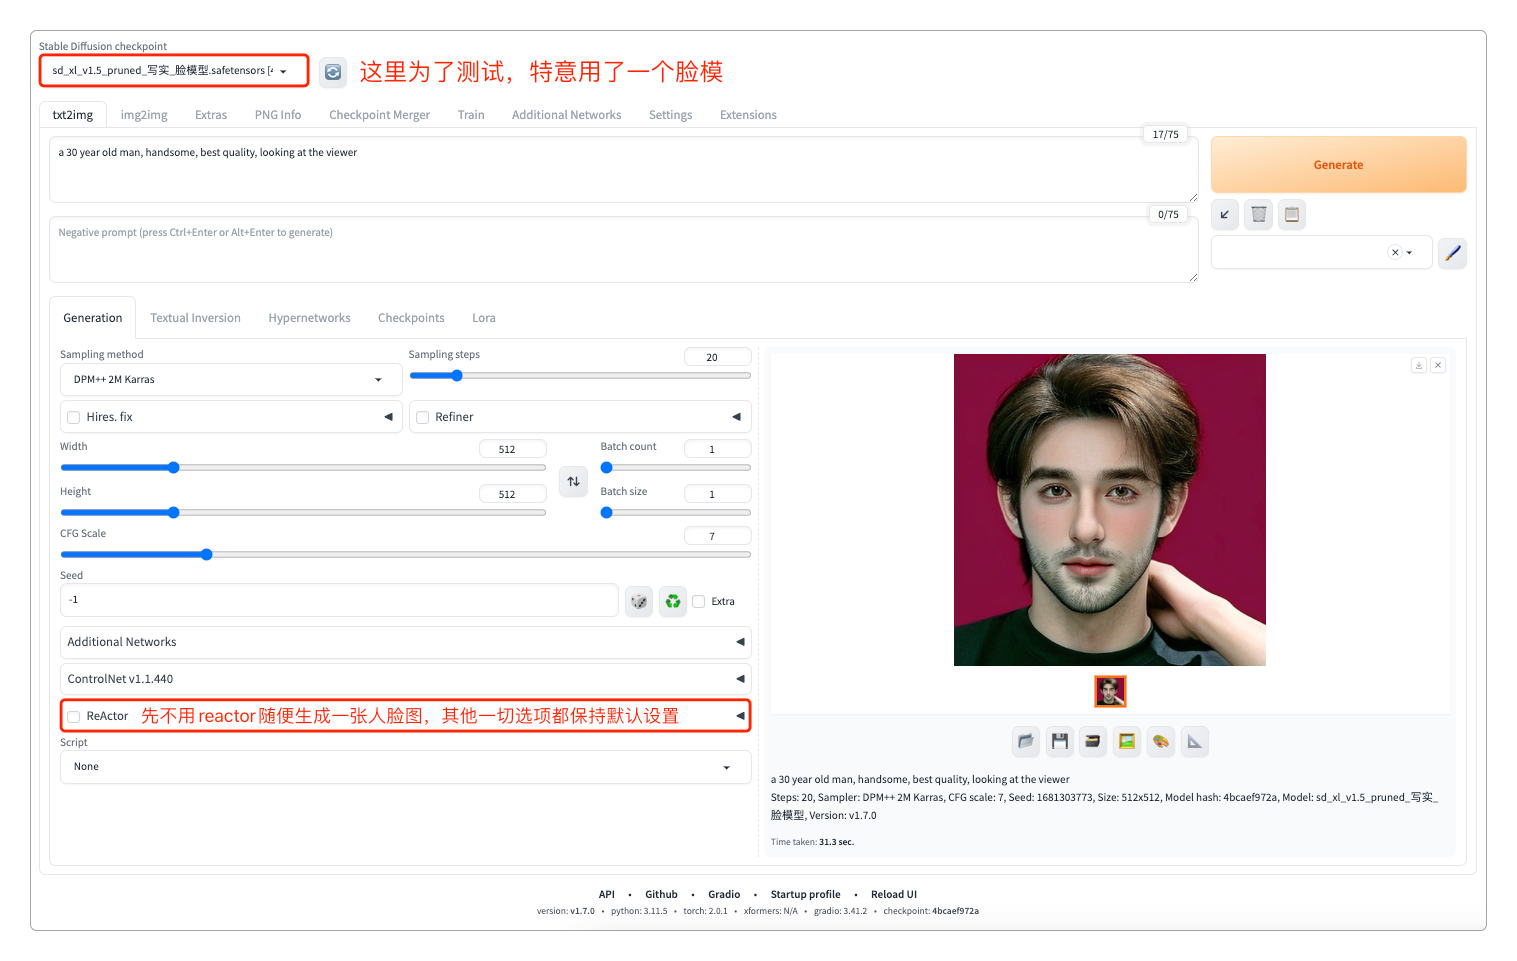Enable the Refiner checkbox
Image resolution: width=1517 pixels, height=961 pixels.
(x=423, y=417)
